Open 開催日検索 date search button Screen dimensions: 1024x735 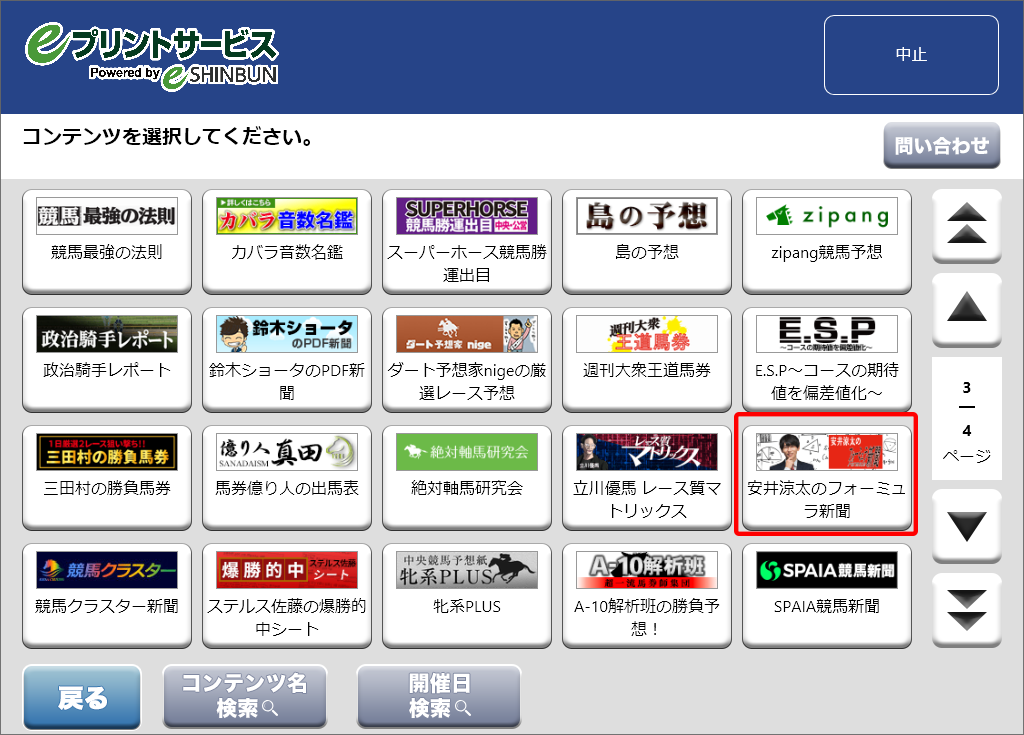439,696
